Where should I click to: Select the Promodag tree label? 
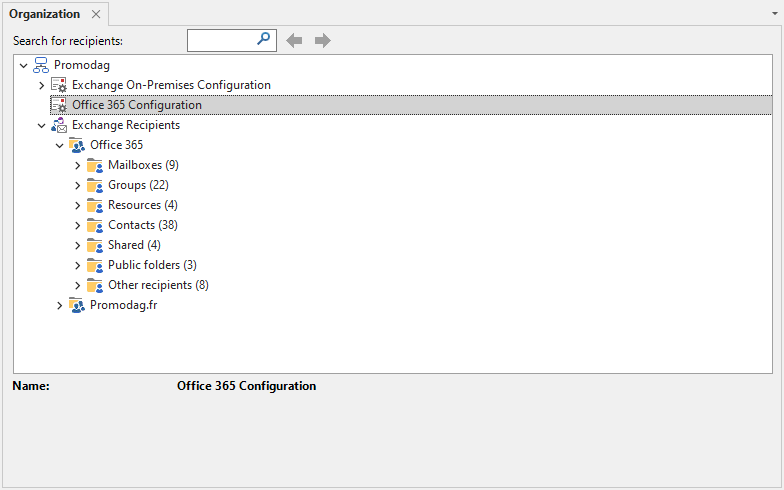click(x=82, y=65)
